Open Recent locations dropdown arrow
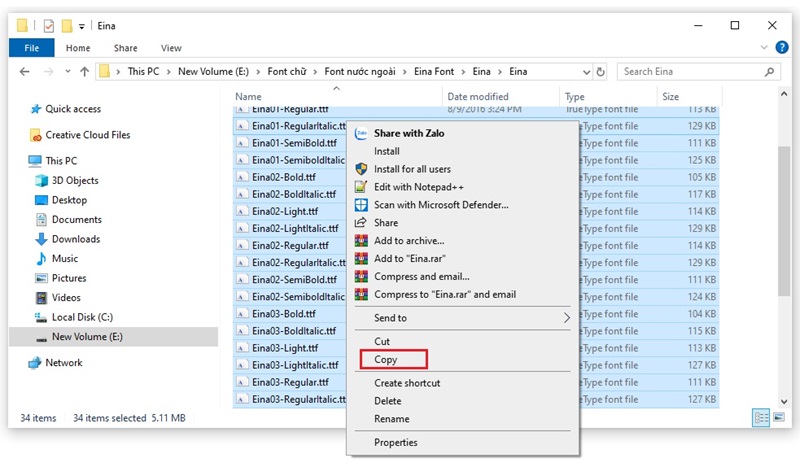 [x=68, y=71]
